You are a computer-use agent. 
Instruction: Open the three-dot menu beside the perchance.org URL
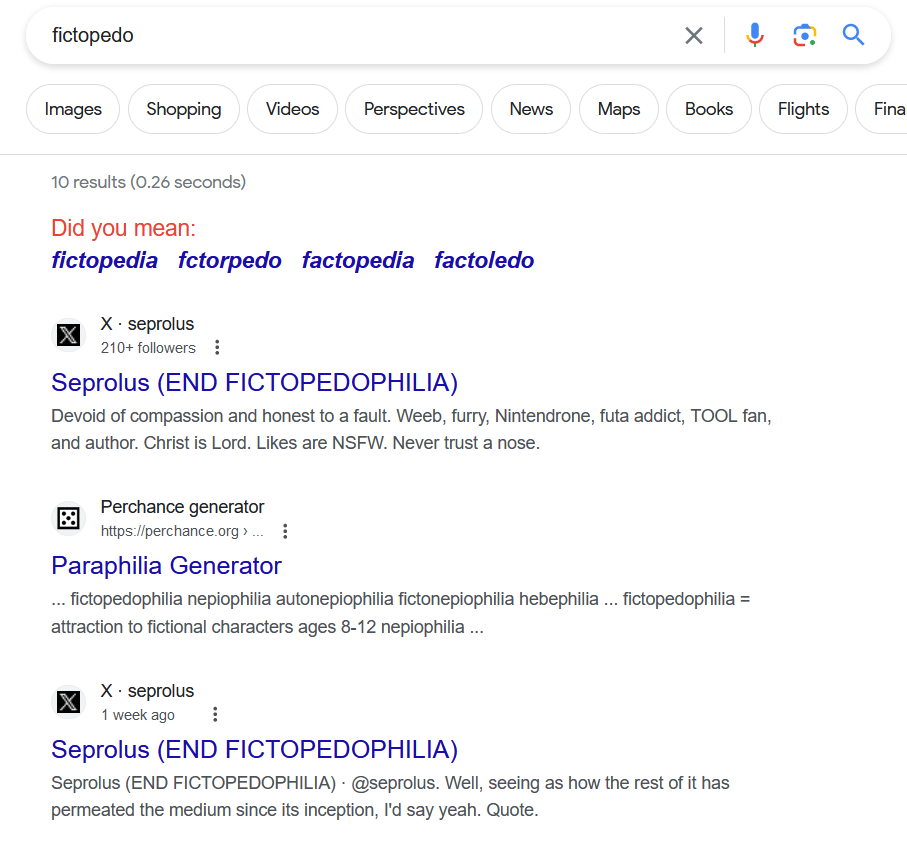tap(285, 531)
